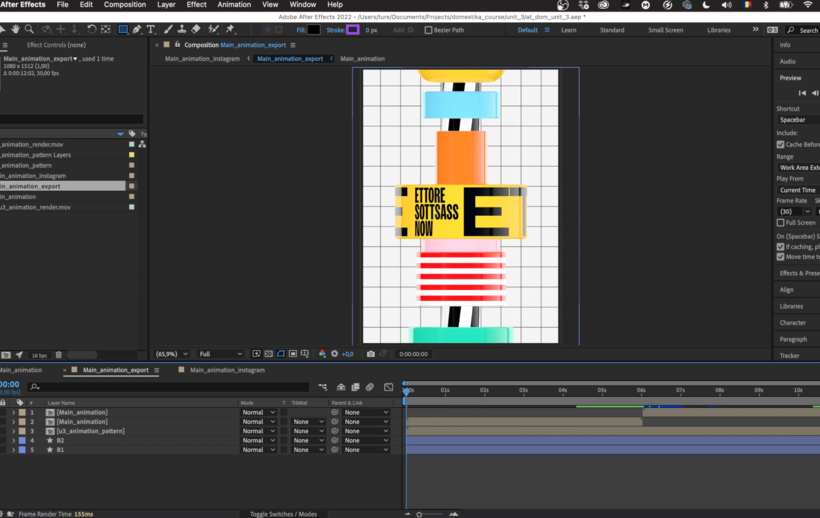
Task: Click the purple Stroke color swatch
Action: 353,30
